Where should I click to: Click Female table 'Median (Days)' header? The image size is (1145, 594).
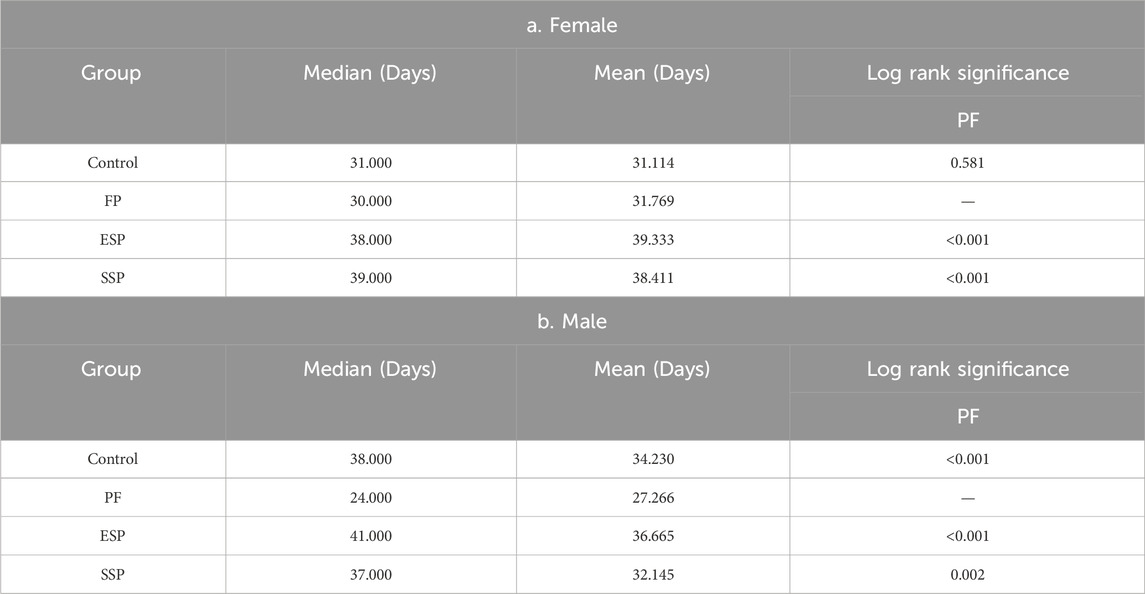pyautogui.click(x=370, y=73)
